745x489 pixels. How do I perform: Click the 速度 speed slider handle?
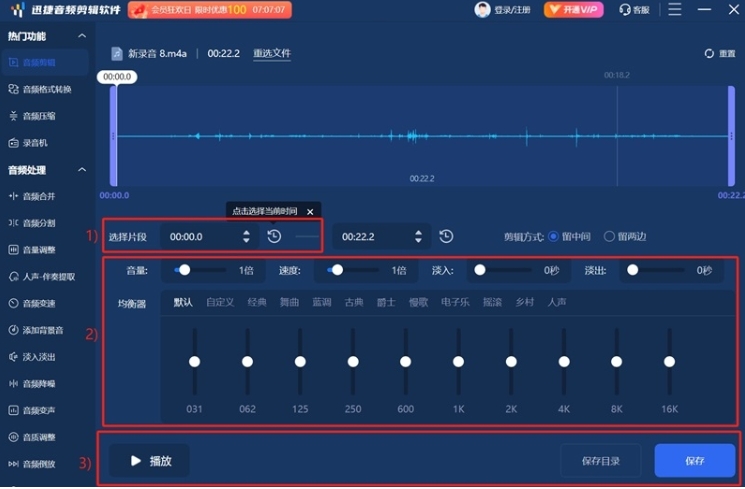[337, 270]
